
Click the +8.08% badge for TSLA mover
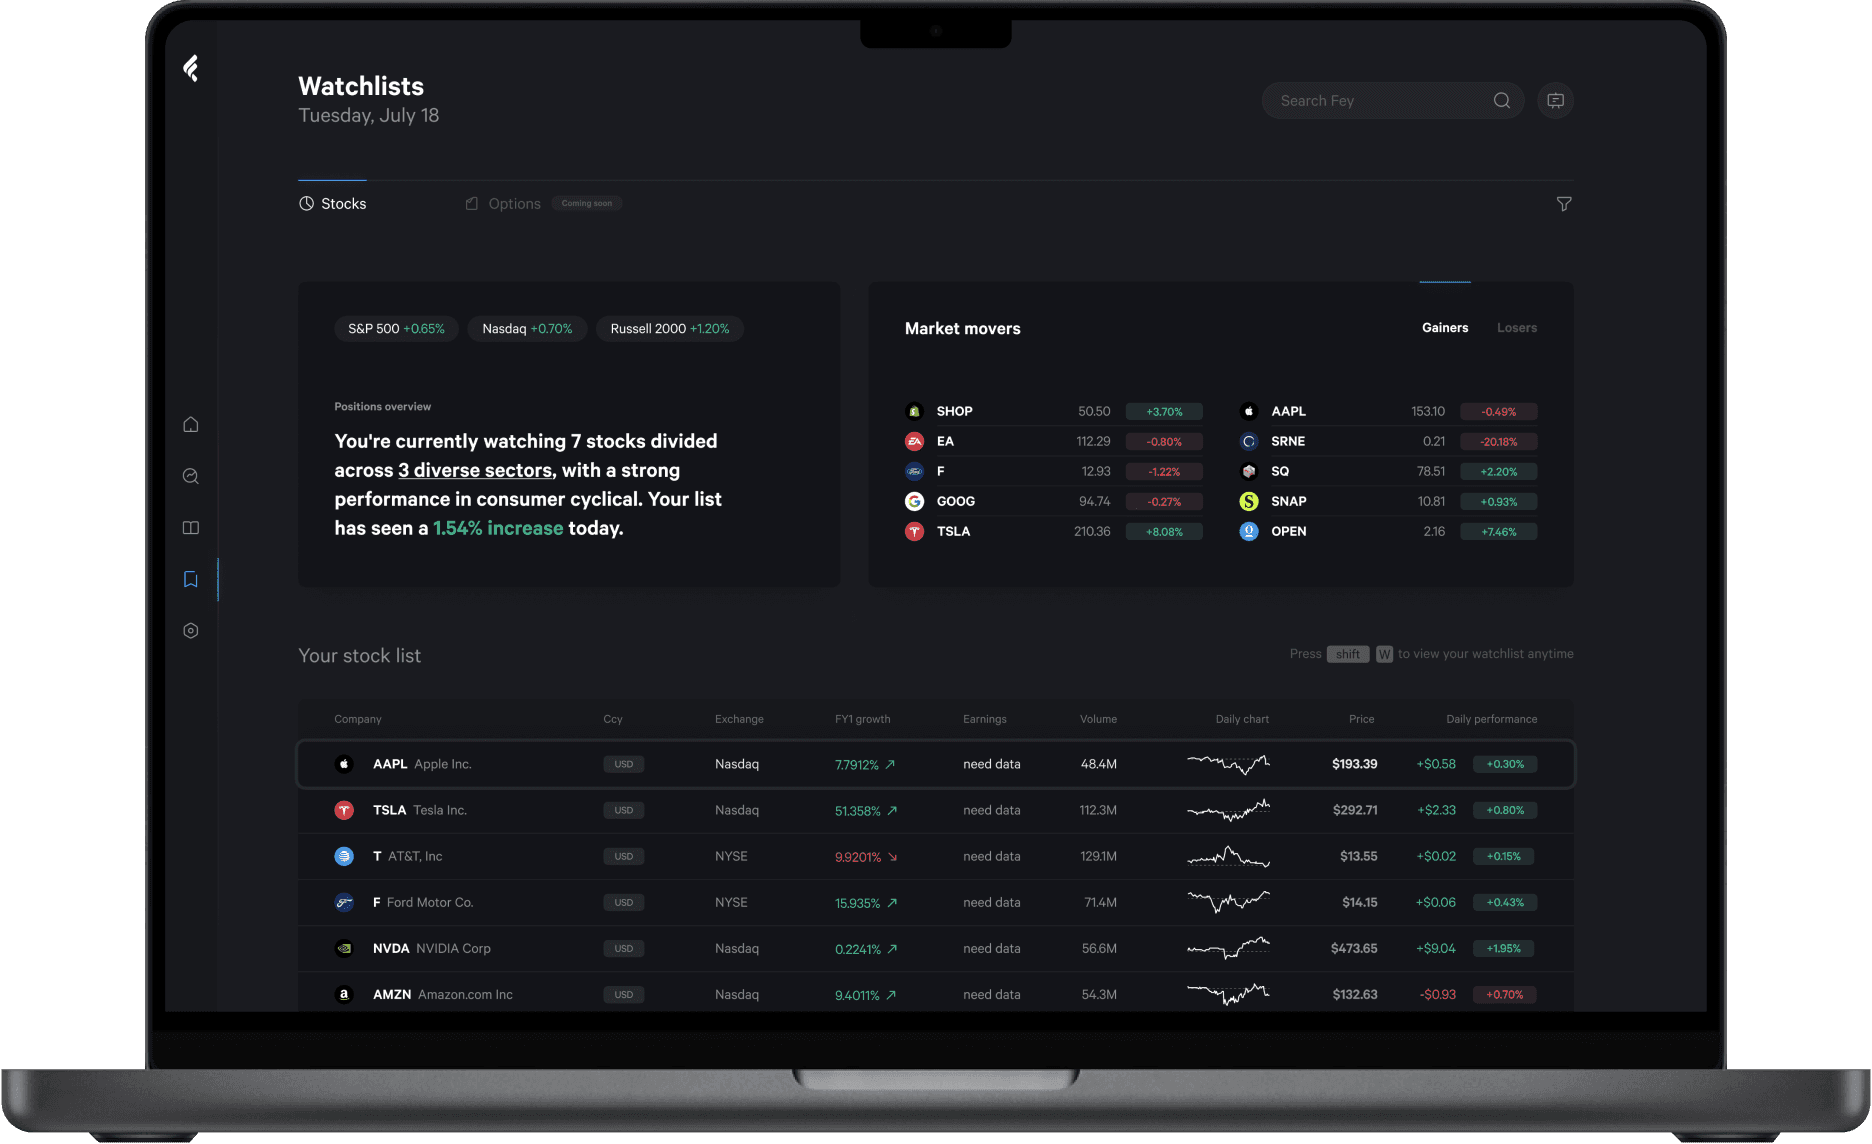pyautogui.click(x=1164, y=532)
